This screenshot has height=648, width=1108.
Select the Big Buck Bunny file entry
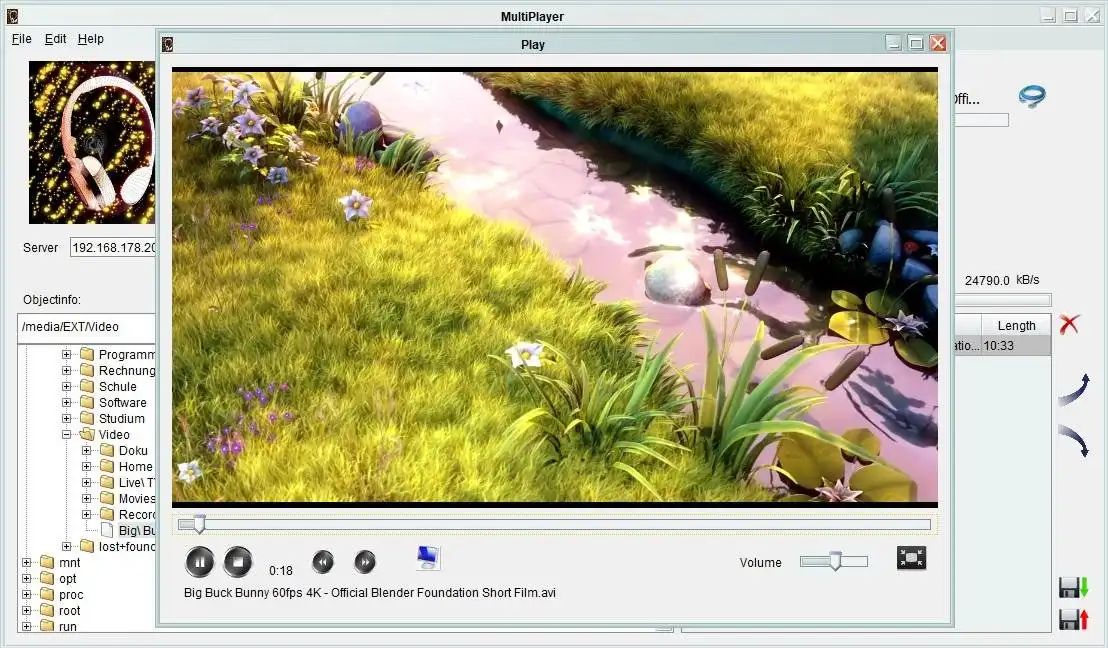[136, 531]
